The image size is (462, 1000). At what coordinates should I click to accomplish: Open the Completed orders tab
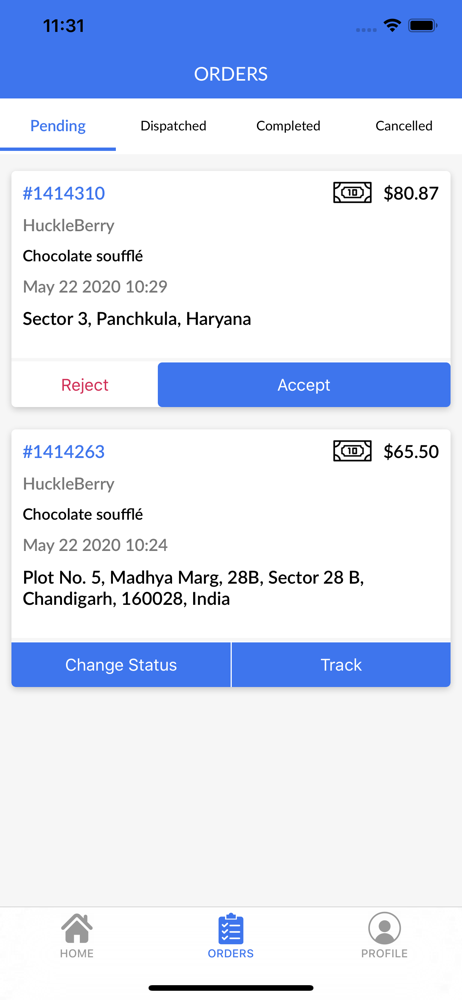coord(288,126)
